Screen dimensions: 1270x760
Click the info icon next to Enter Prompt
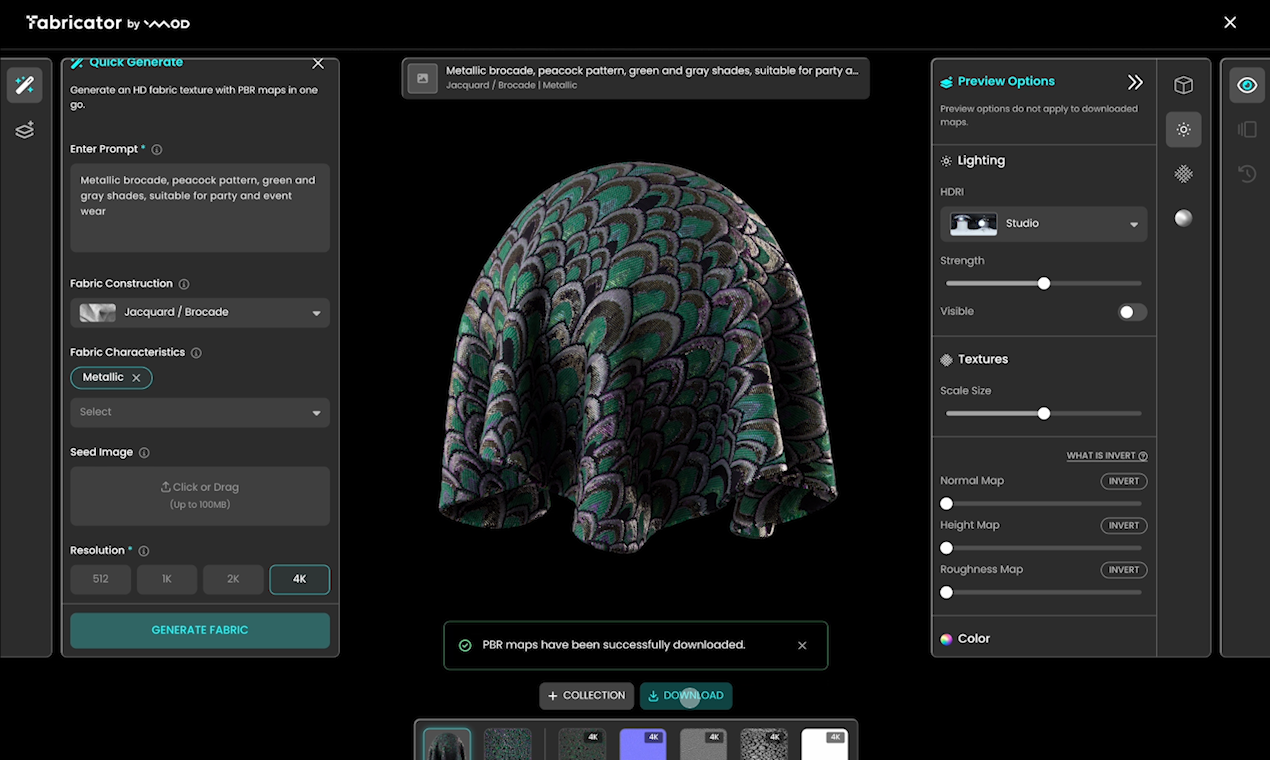coord(157,149)
